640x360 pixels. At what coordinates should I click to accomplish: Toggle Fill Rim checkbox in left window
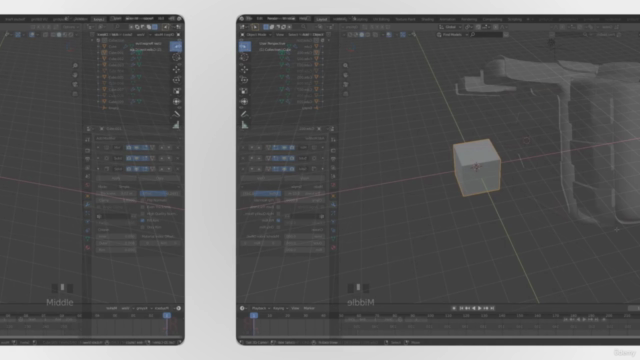coord(142,220)
